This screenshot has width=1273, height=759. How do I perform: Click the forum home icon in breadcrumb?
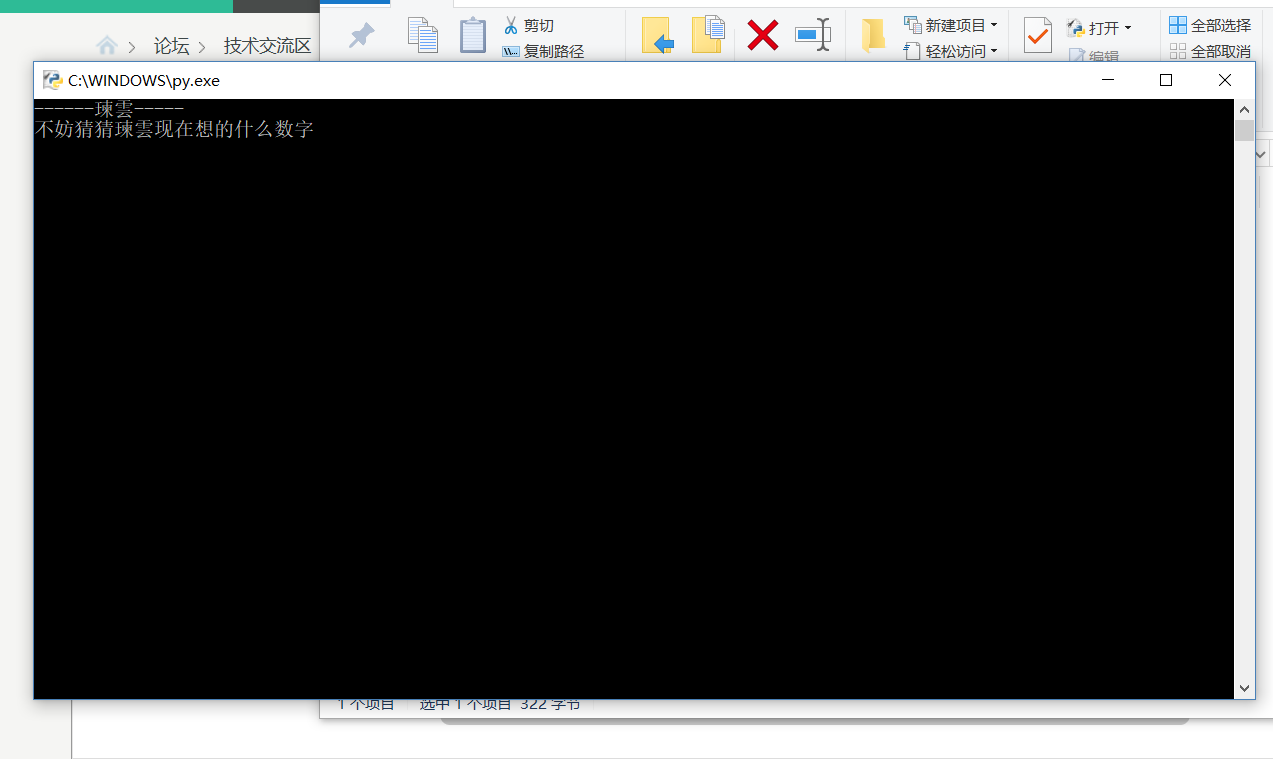(107, 46)
